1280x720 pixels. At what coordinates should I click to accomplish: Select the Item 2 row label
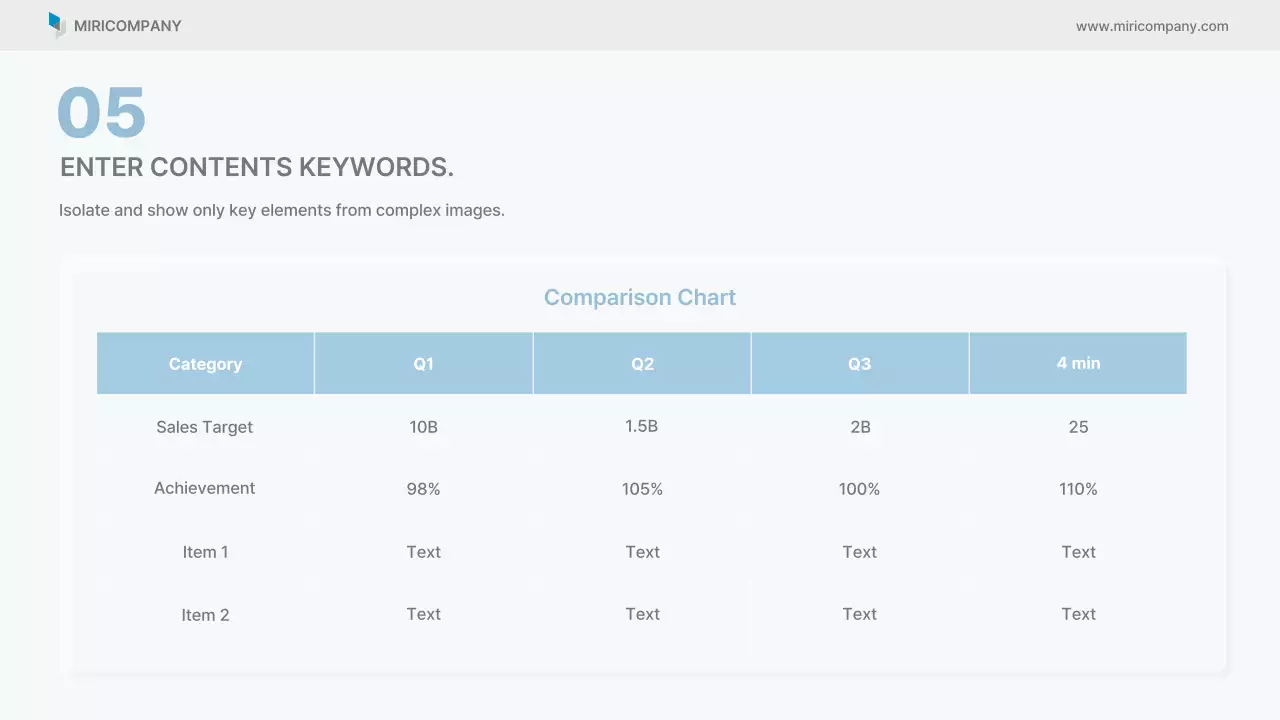point(205,615)
